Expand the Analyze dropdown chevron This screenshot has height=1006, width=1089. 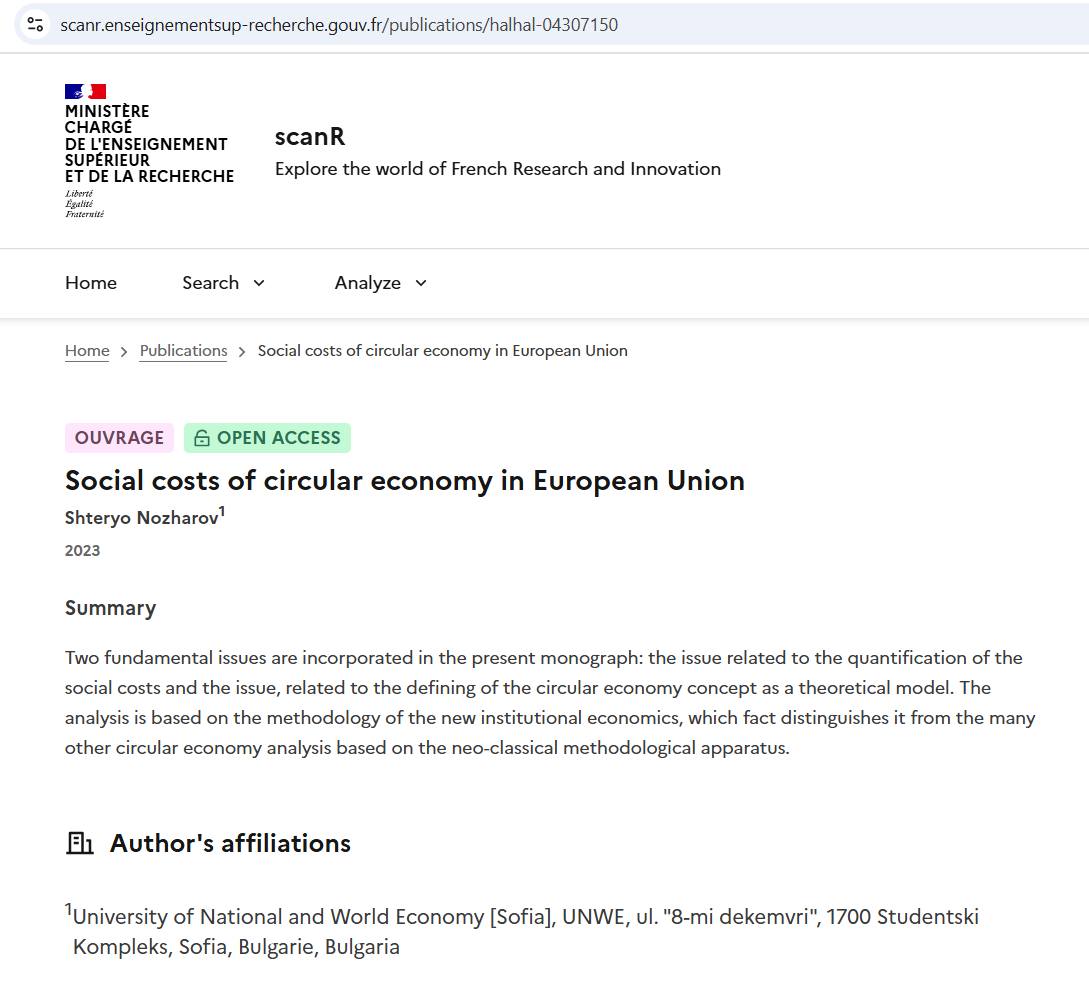pos(421,283)
